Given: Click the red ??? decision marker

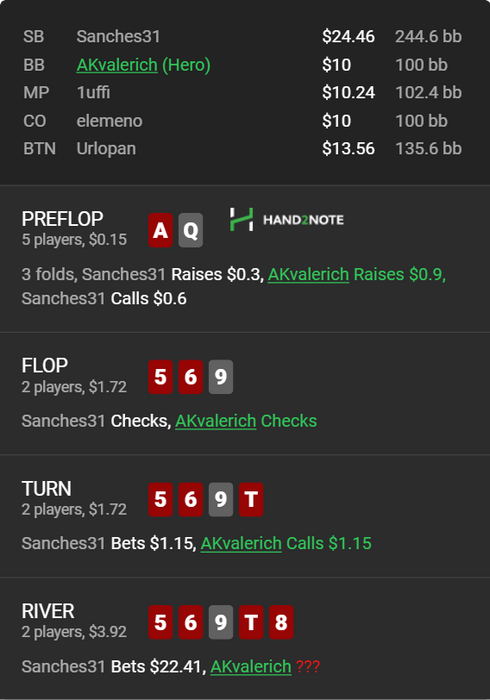Looking at the screenshot, I should (308, 667).
